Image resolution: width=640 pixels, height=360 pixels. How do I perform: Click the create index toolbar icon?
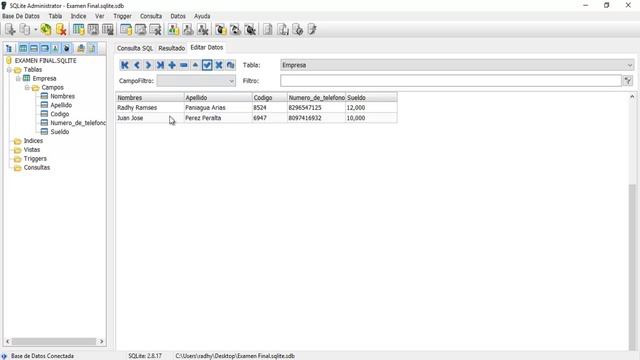click(126, 29)
